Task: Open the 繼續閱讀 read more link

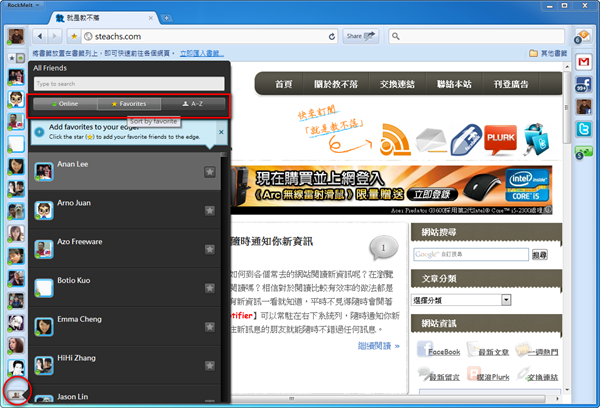Action: pyautogui.click(x=378, y=346)
